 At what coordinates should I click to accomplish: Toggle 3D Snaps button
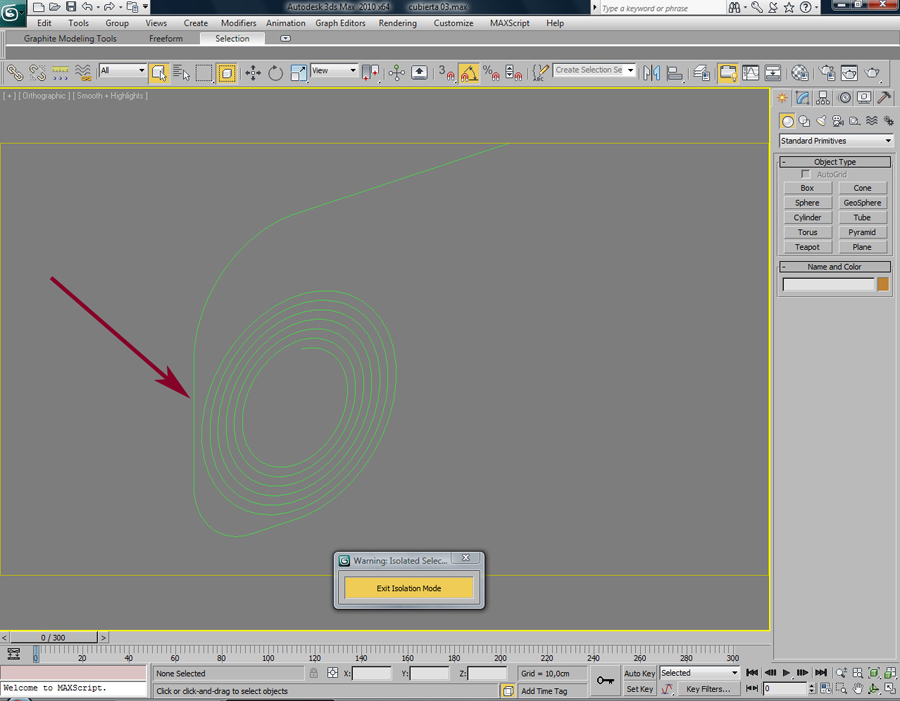(x=446, y=73)
